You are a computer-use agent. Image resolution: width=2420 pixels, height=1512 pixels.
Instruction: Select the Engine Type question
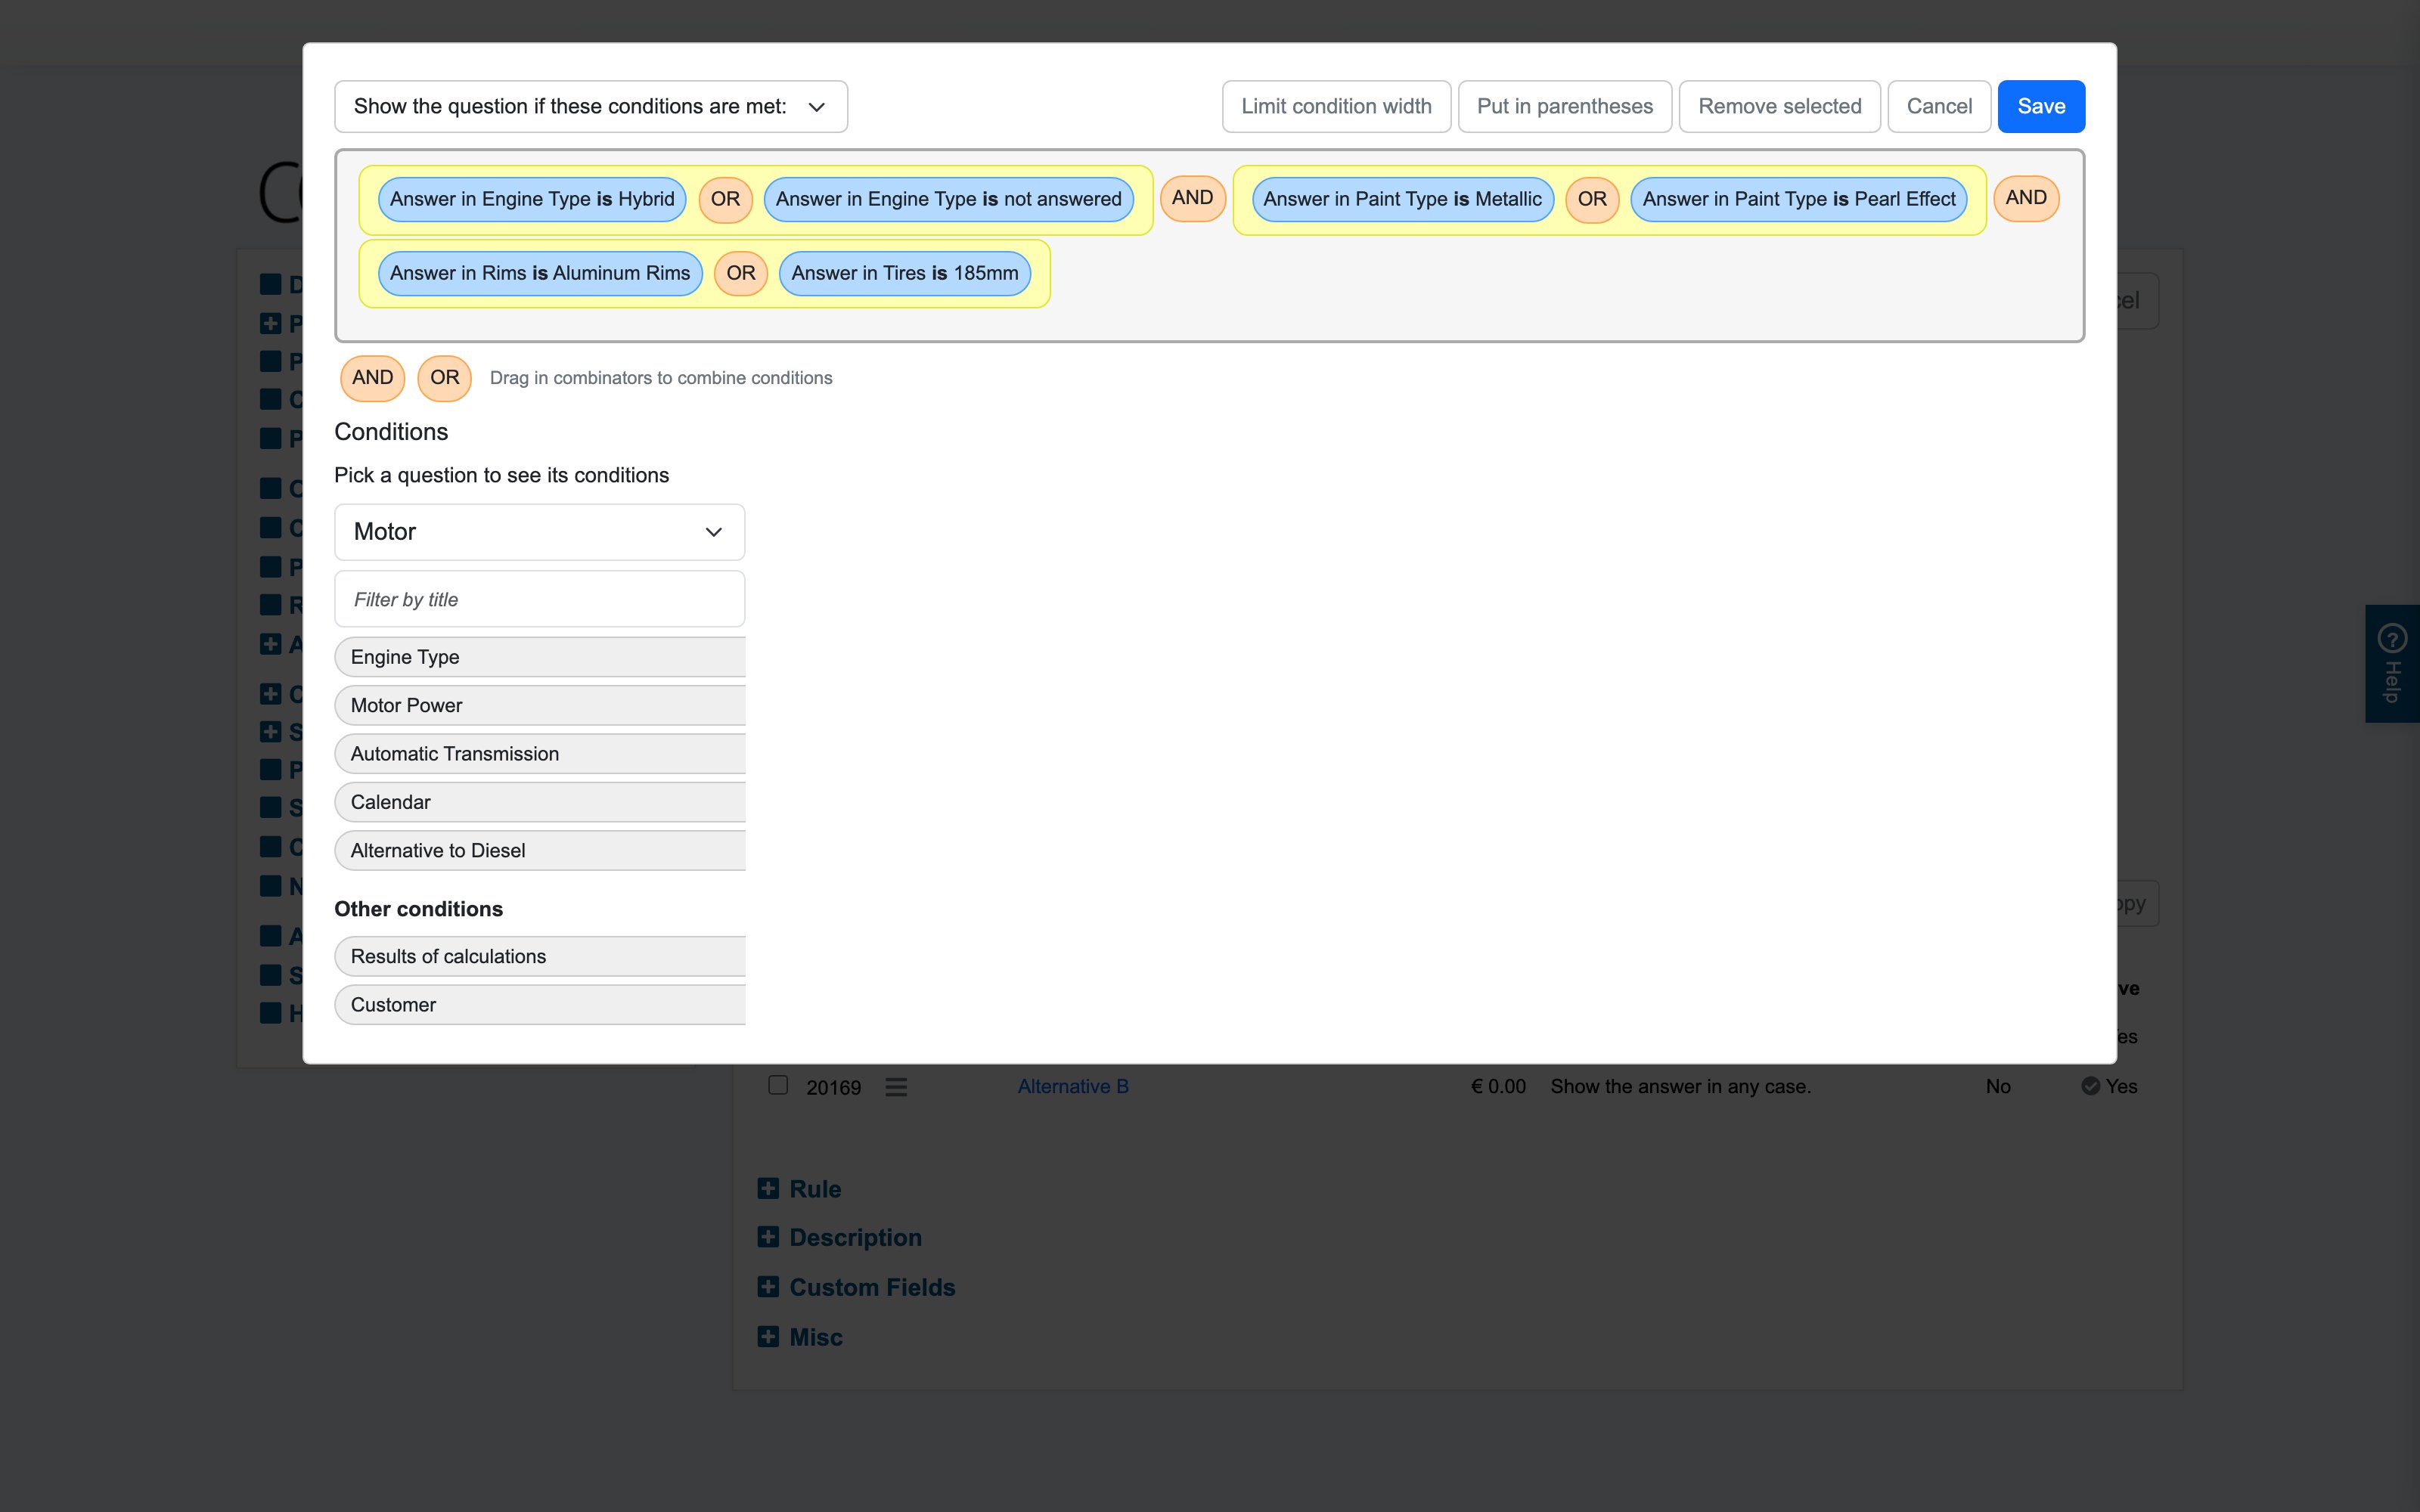pos(540,657)
